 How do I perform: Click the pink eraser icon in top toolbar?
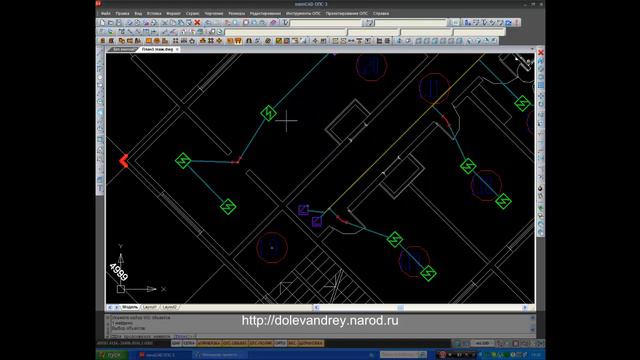click(x=273, y=22)
